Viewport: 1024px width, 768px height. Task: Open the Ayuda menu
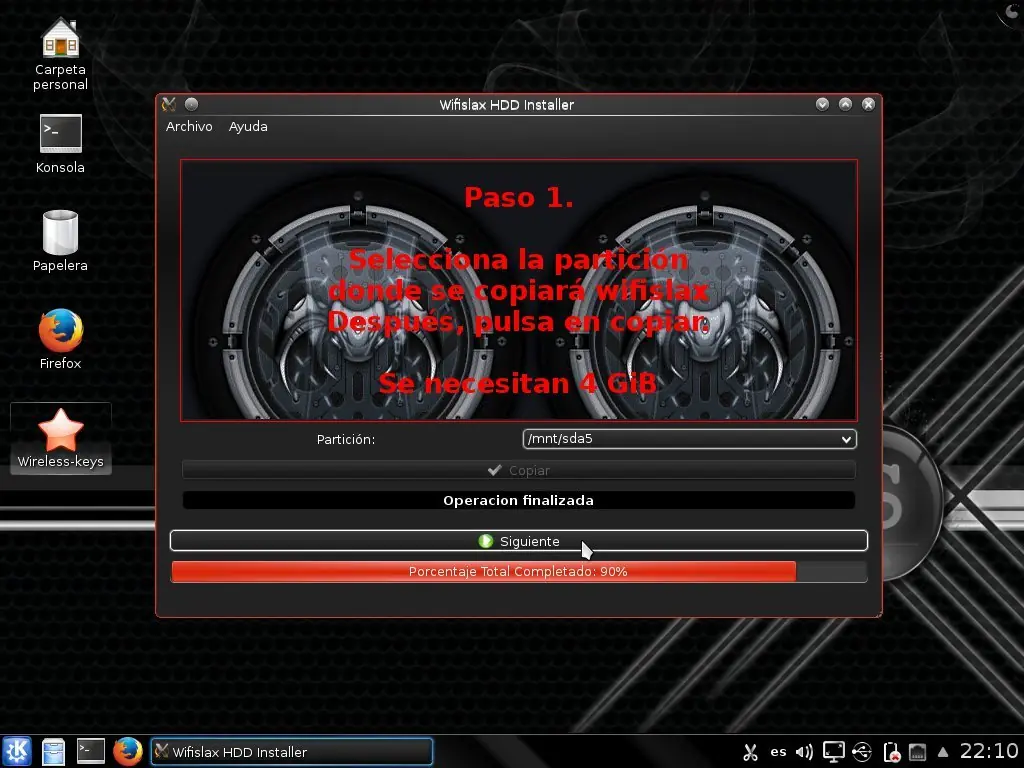click(248, 127)
